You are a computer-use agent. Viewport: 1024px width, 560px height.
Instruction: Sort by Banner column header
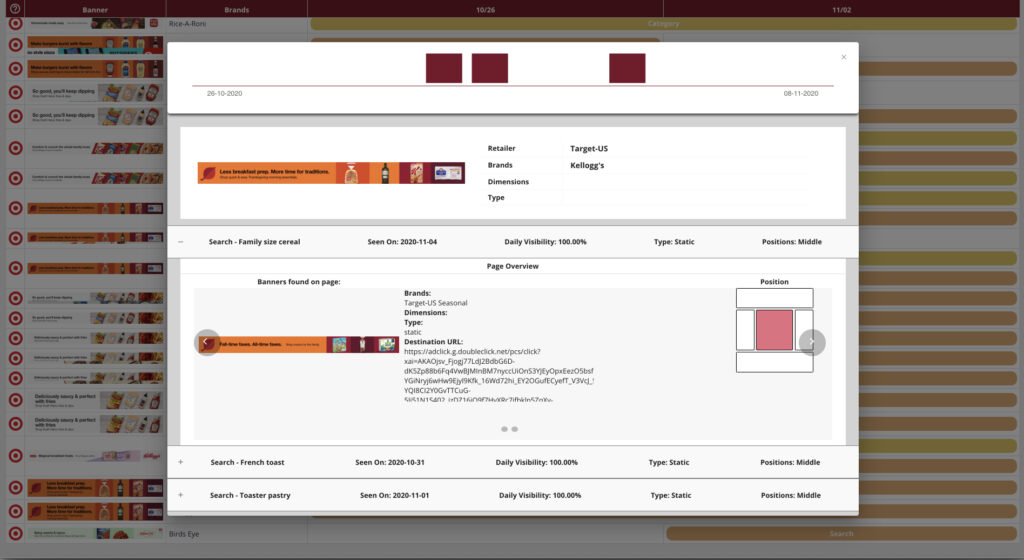click(95, 10)
